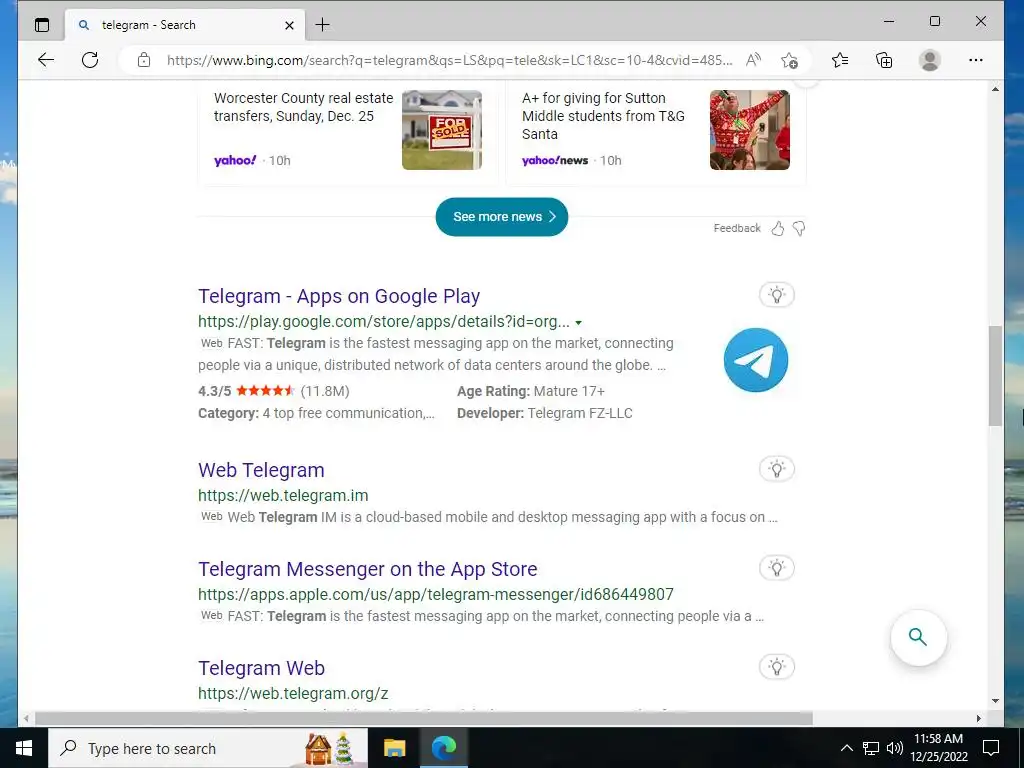
Task: Open the tab actions menu icon
Action: pyautogui.click(x=42, y=25)
